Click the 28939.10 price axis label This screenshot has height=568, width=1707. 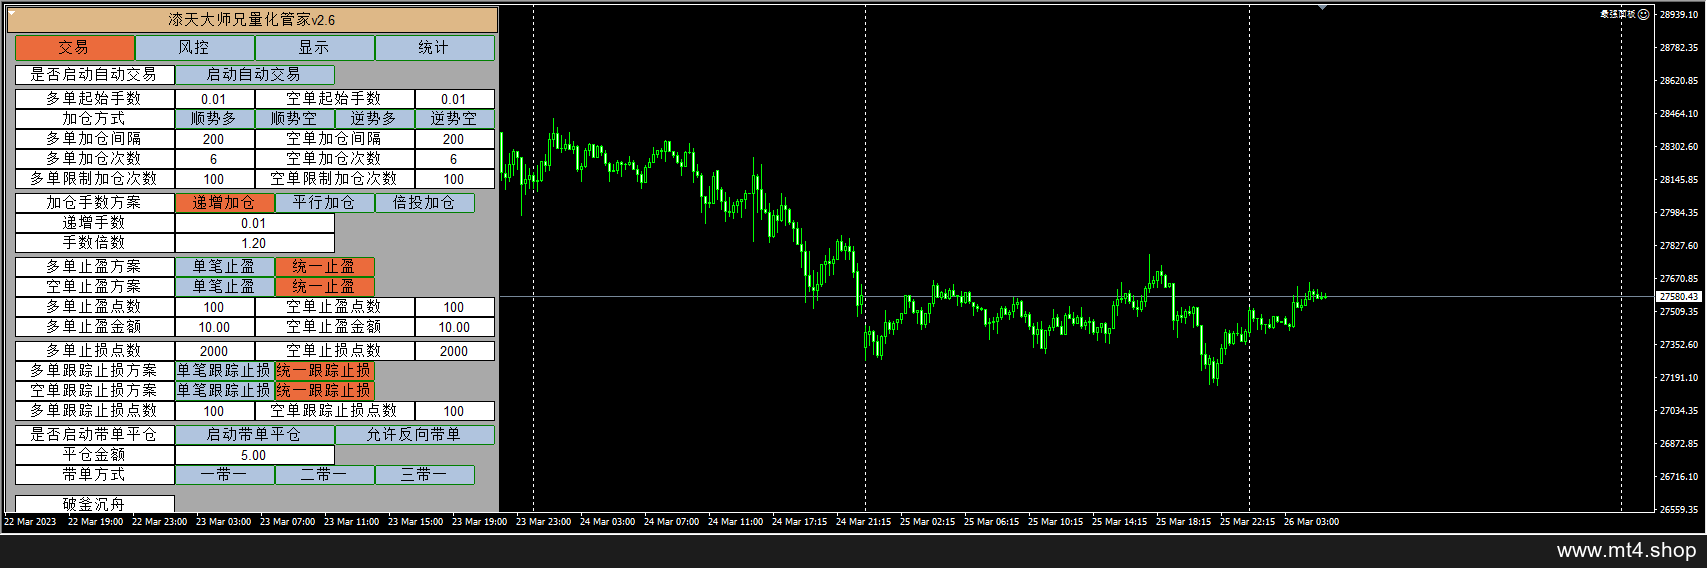[1679, 14]
